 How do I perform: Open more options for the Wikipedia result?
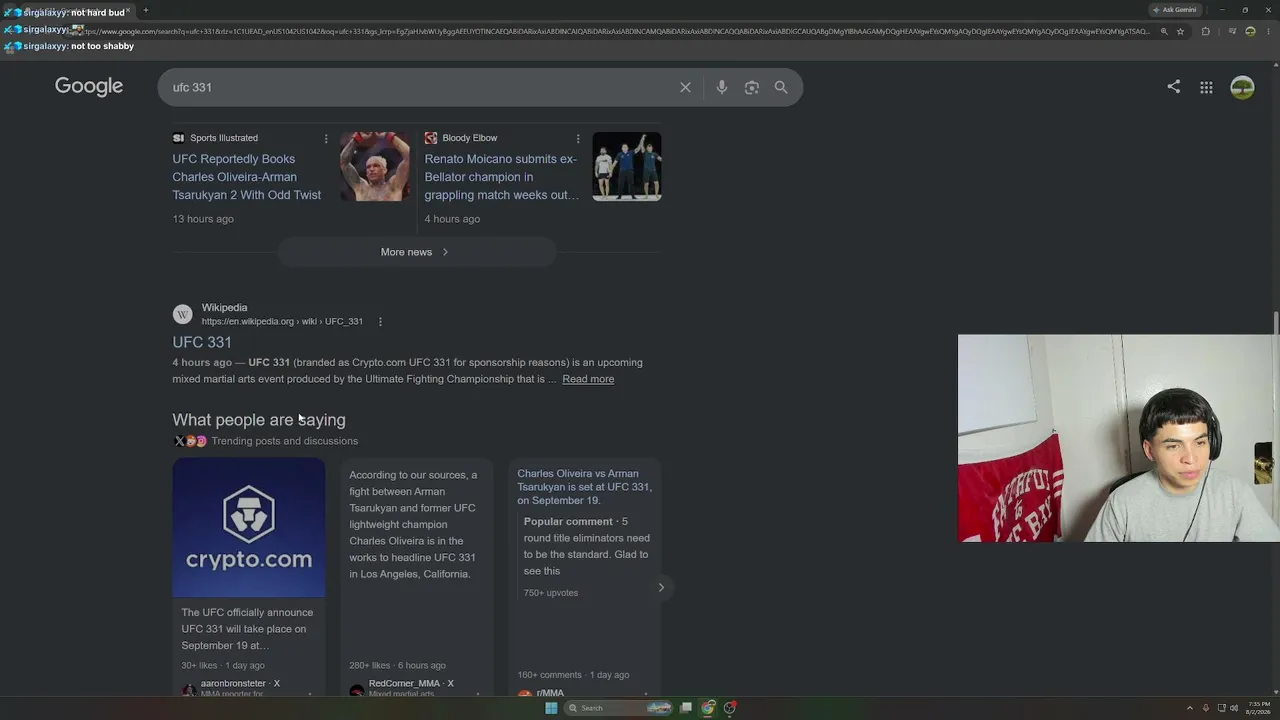click(380, 322)
